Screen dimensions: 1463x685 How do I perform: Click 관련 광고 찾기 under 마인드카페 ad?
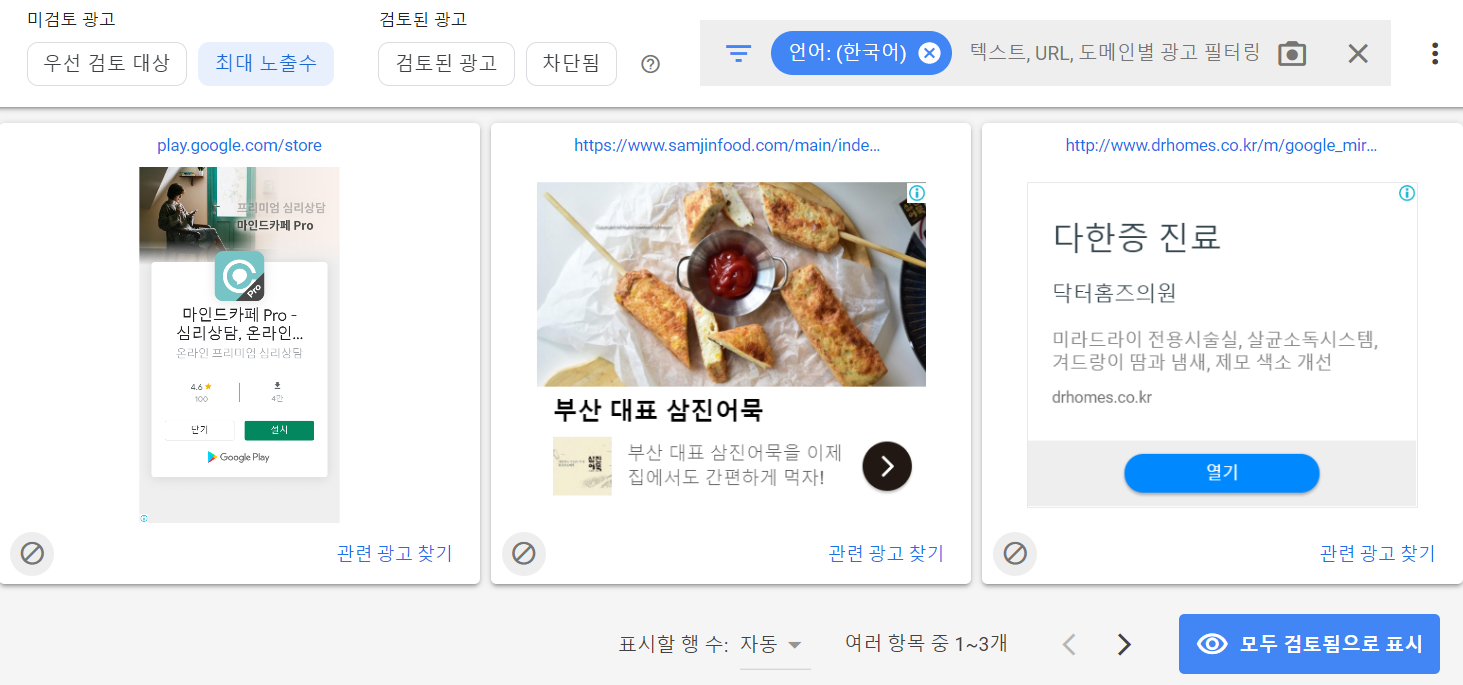[395, 553]
